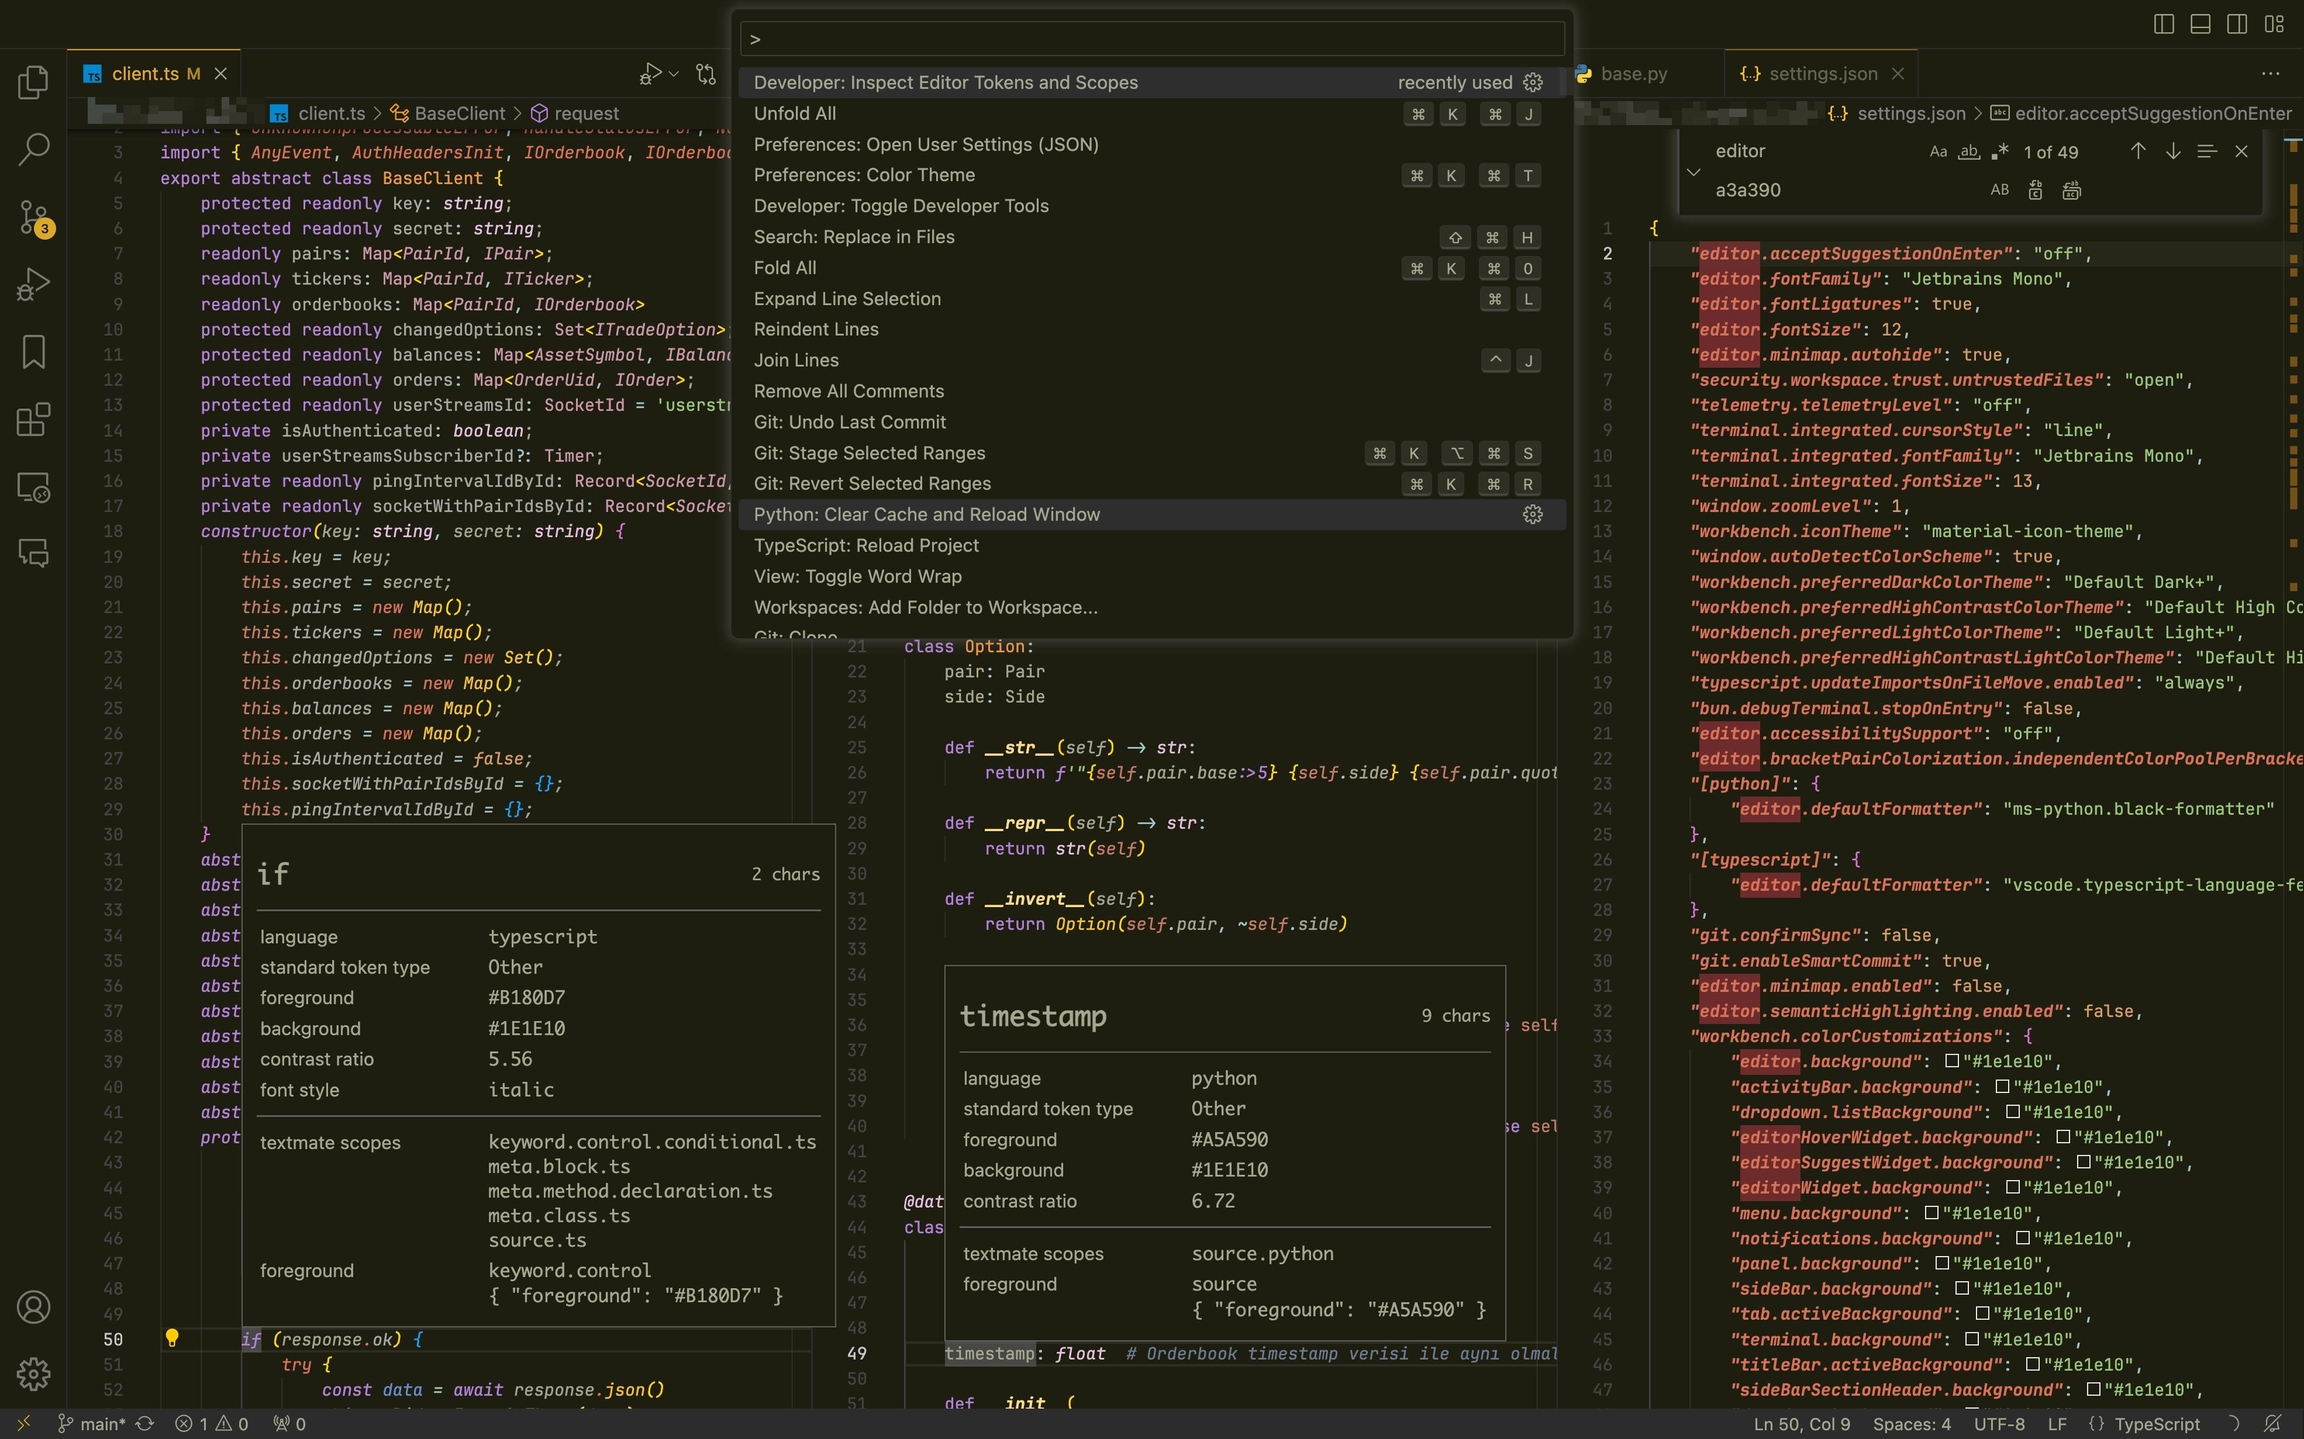
Task: Collapse the replace row in find widget
Action: pyautogui.click(x=1693, y=171)
